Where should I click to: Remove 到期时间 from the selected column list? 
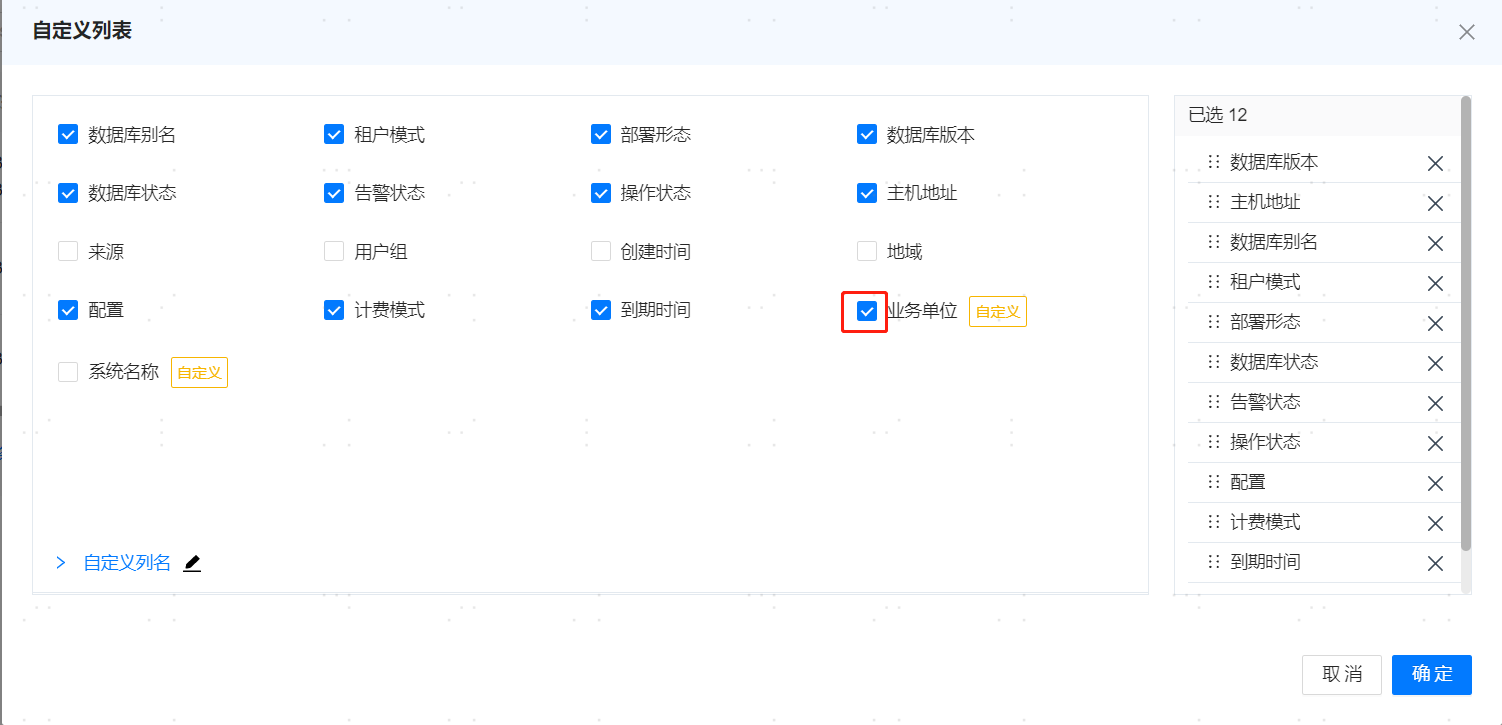click(x=1435, y=562)
